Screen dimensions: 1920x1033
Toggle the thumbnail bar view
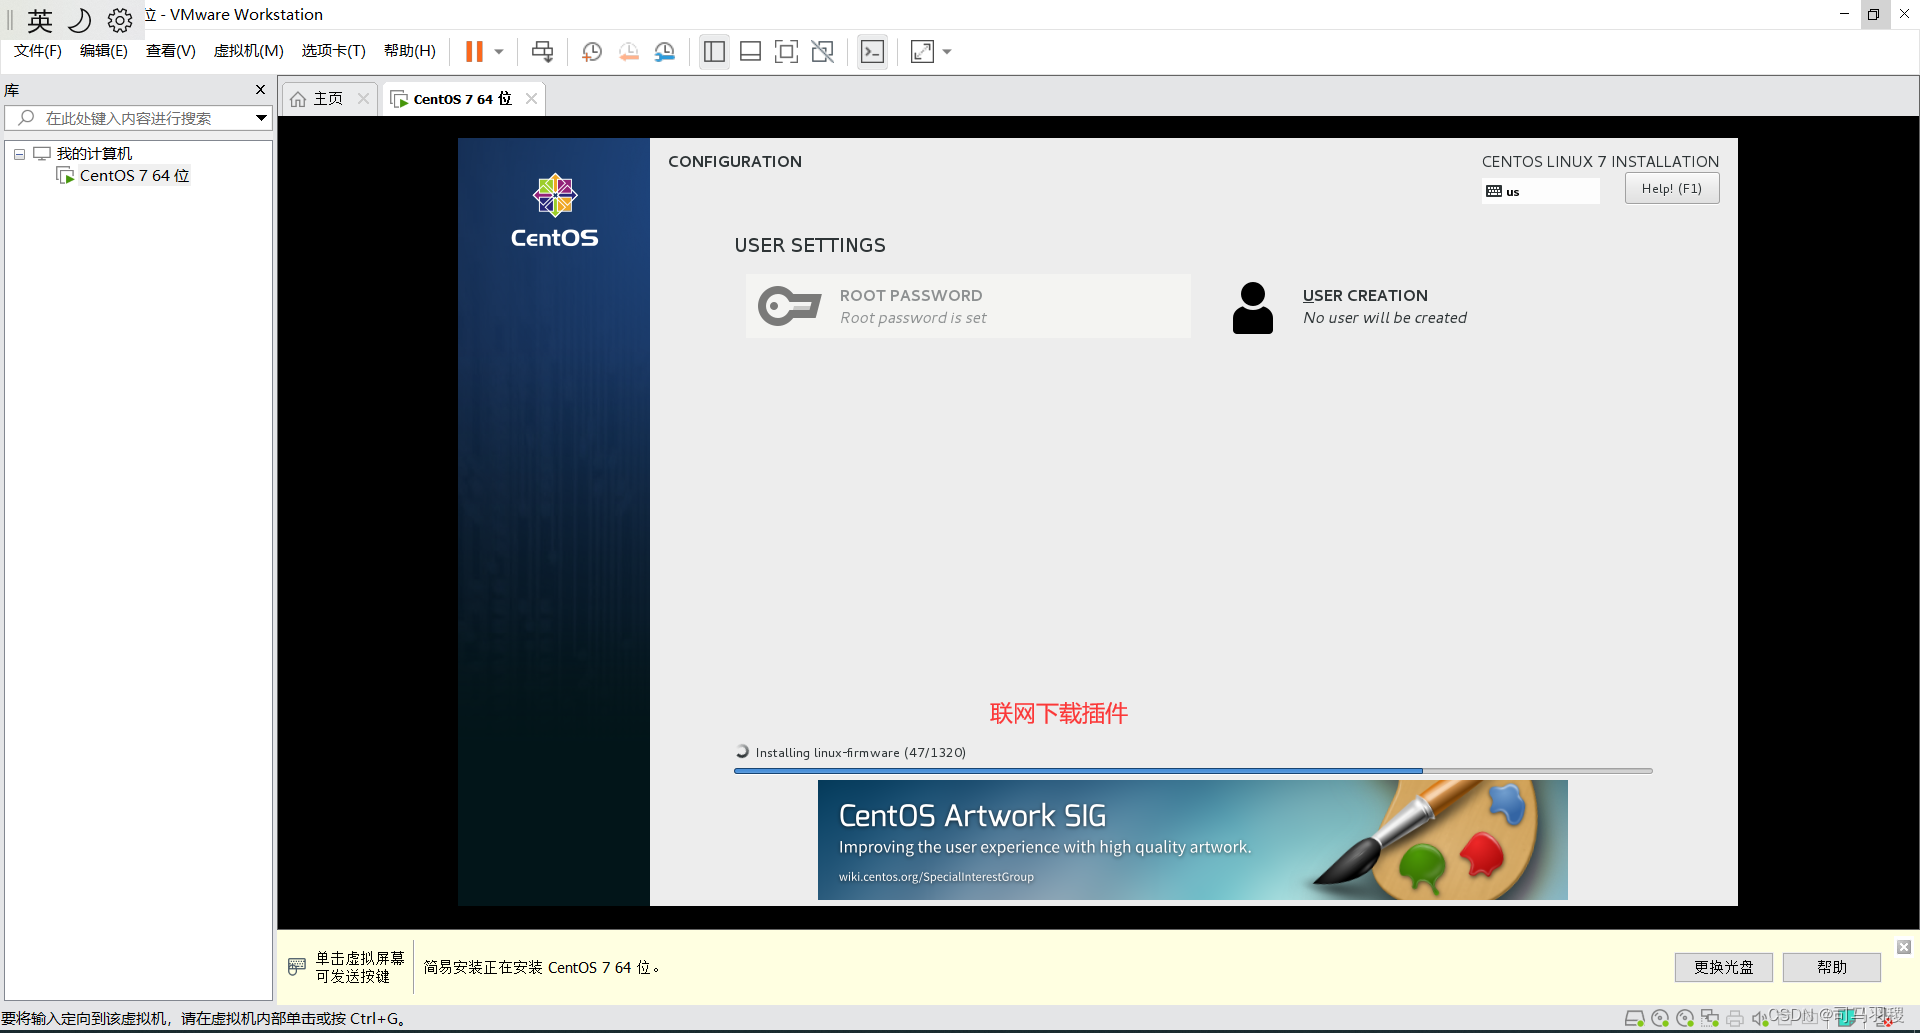coord(750,51)
